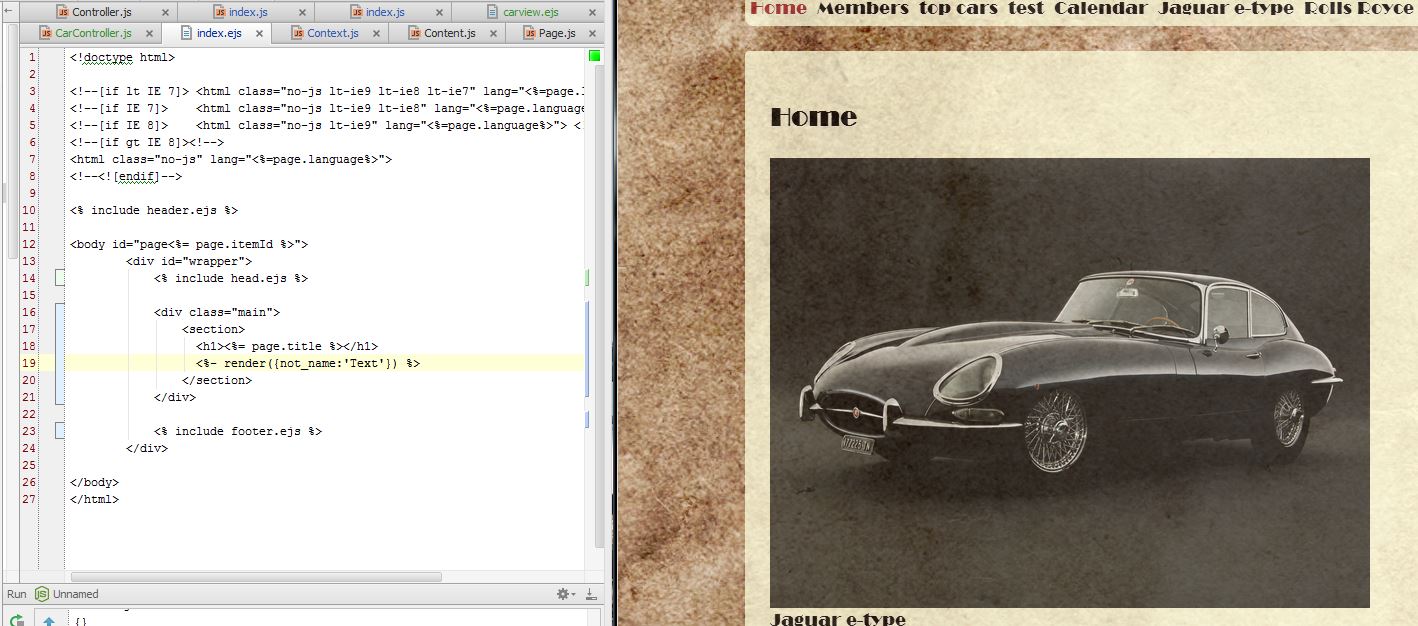Click the Run panel label
The height and width of the screenshot is (626, 1418).
point(16,594)
